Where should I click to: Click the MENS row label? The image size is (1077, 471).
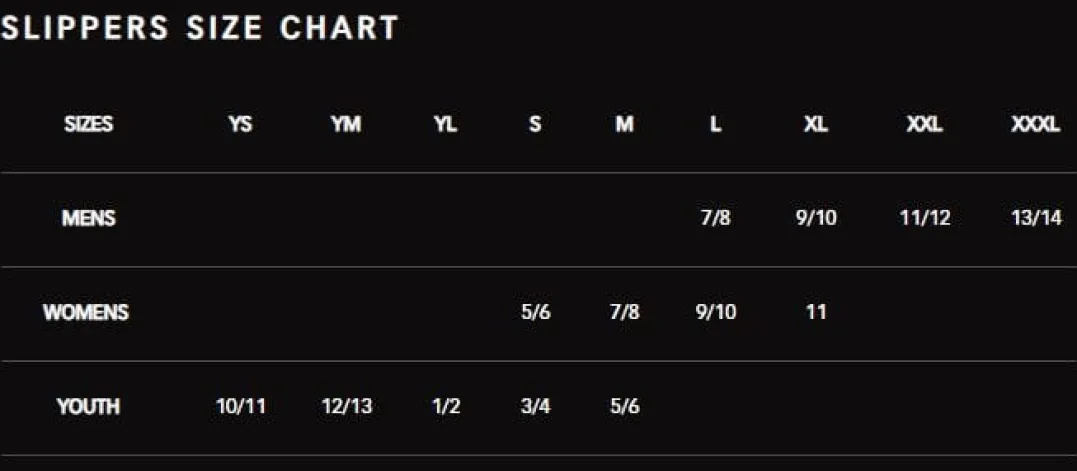[x=89, y=218]
